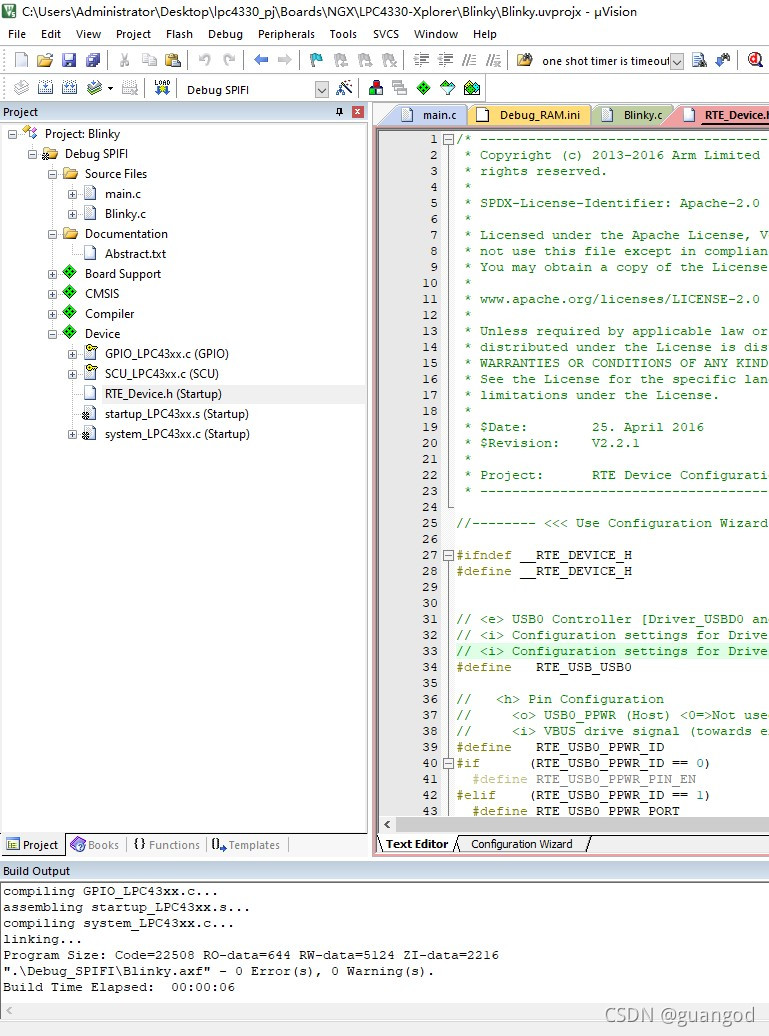
Task: Click the Build Output scrollbar left arrow
Action: (9, 1011)
